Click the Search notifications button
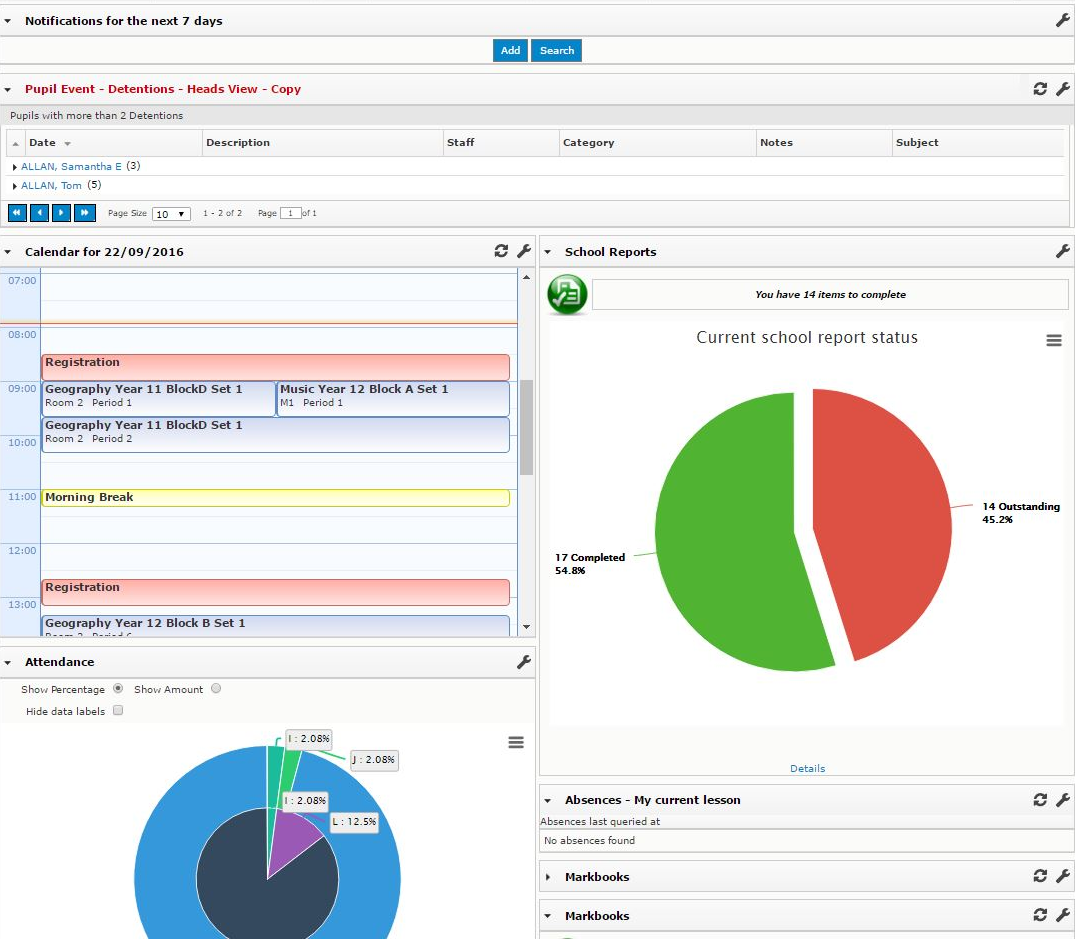This screenshot has width=1075, height=939. 557,50
